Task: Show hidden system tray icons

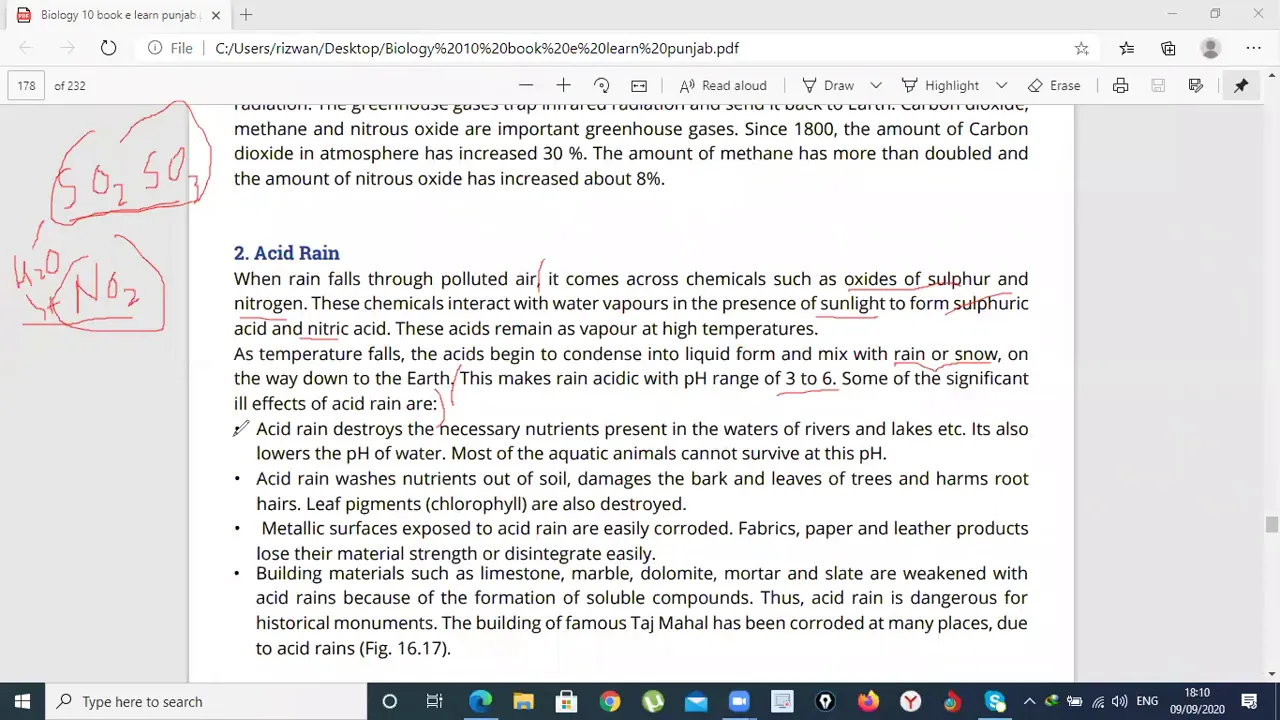Action: pos(1029,702)
